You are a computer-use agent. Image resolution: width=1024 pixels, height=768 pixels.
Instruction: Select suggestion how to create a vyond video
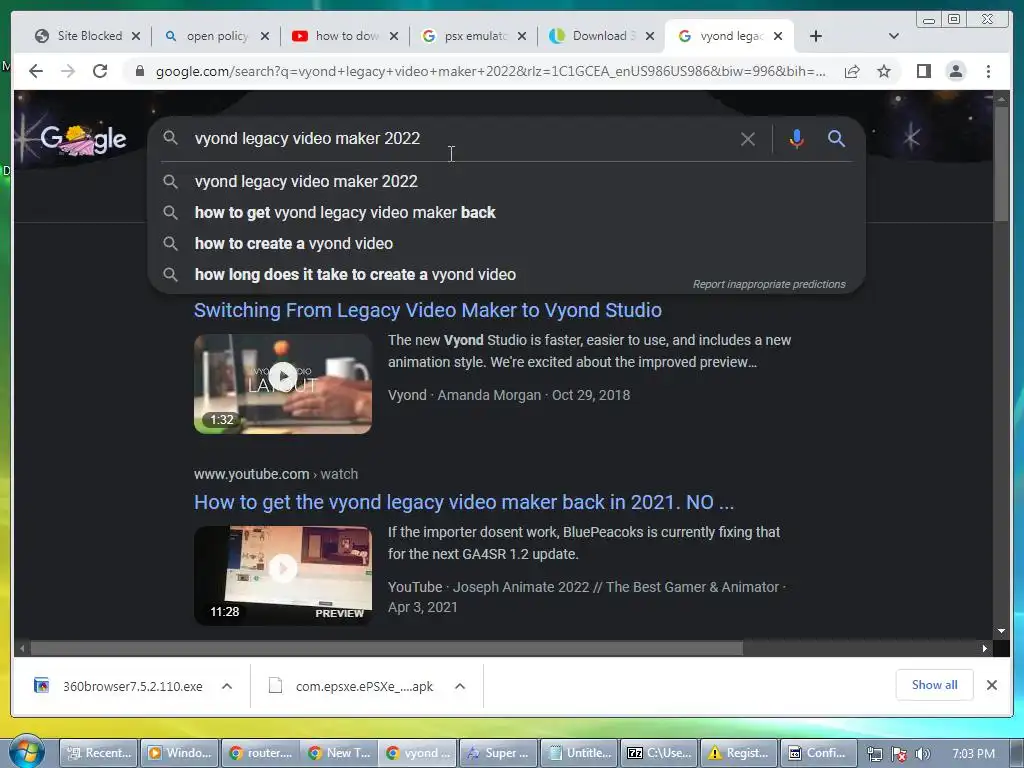pos(506,244)
